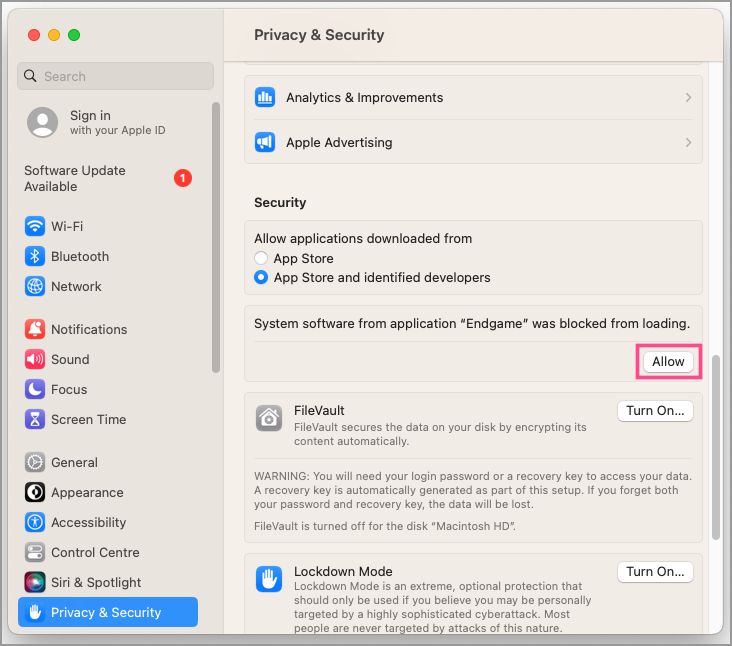Open the Notifications bell icon

pyautogui.click(x=35, y=329)
